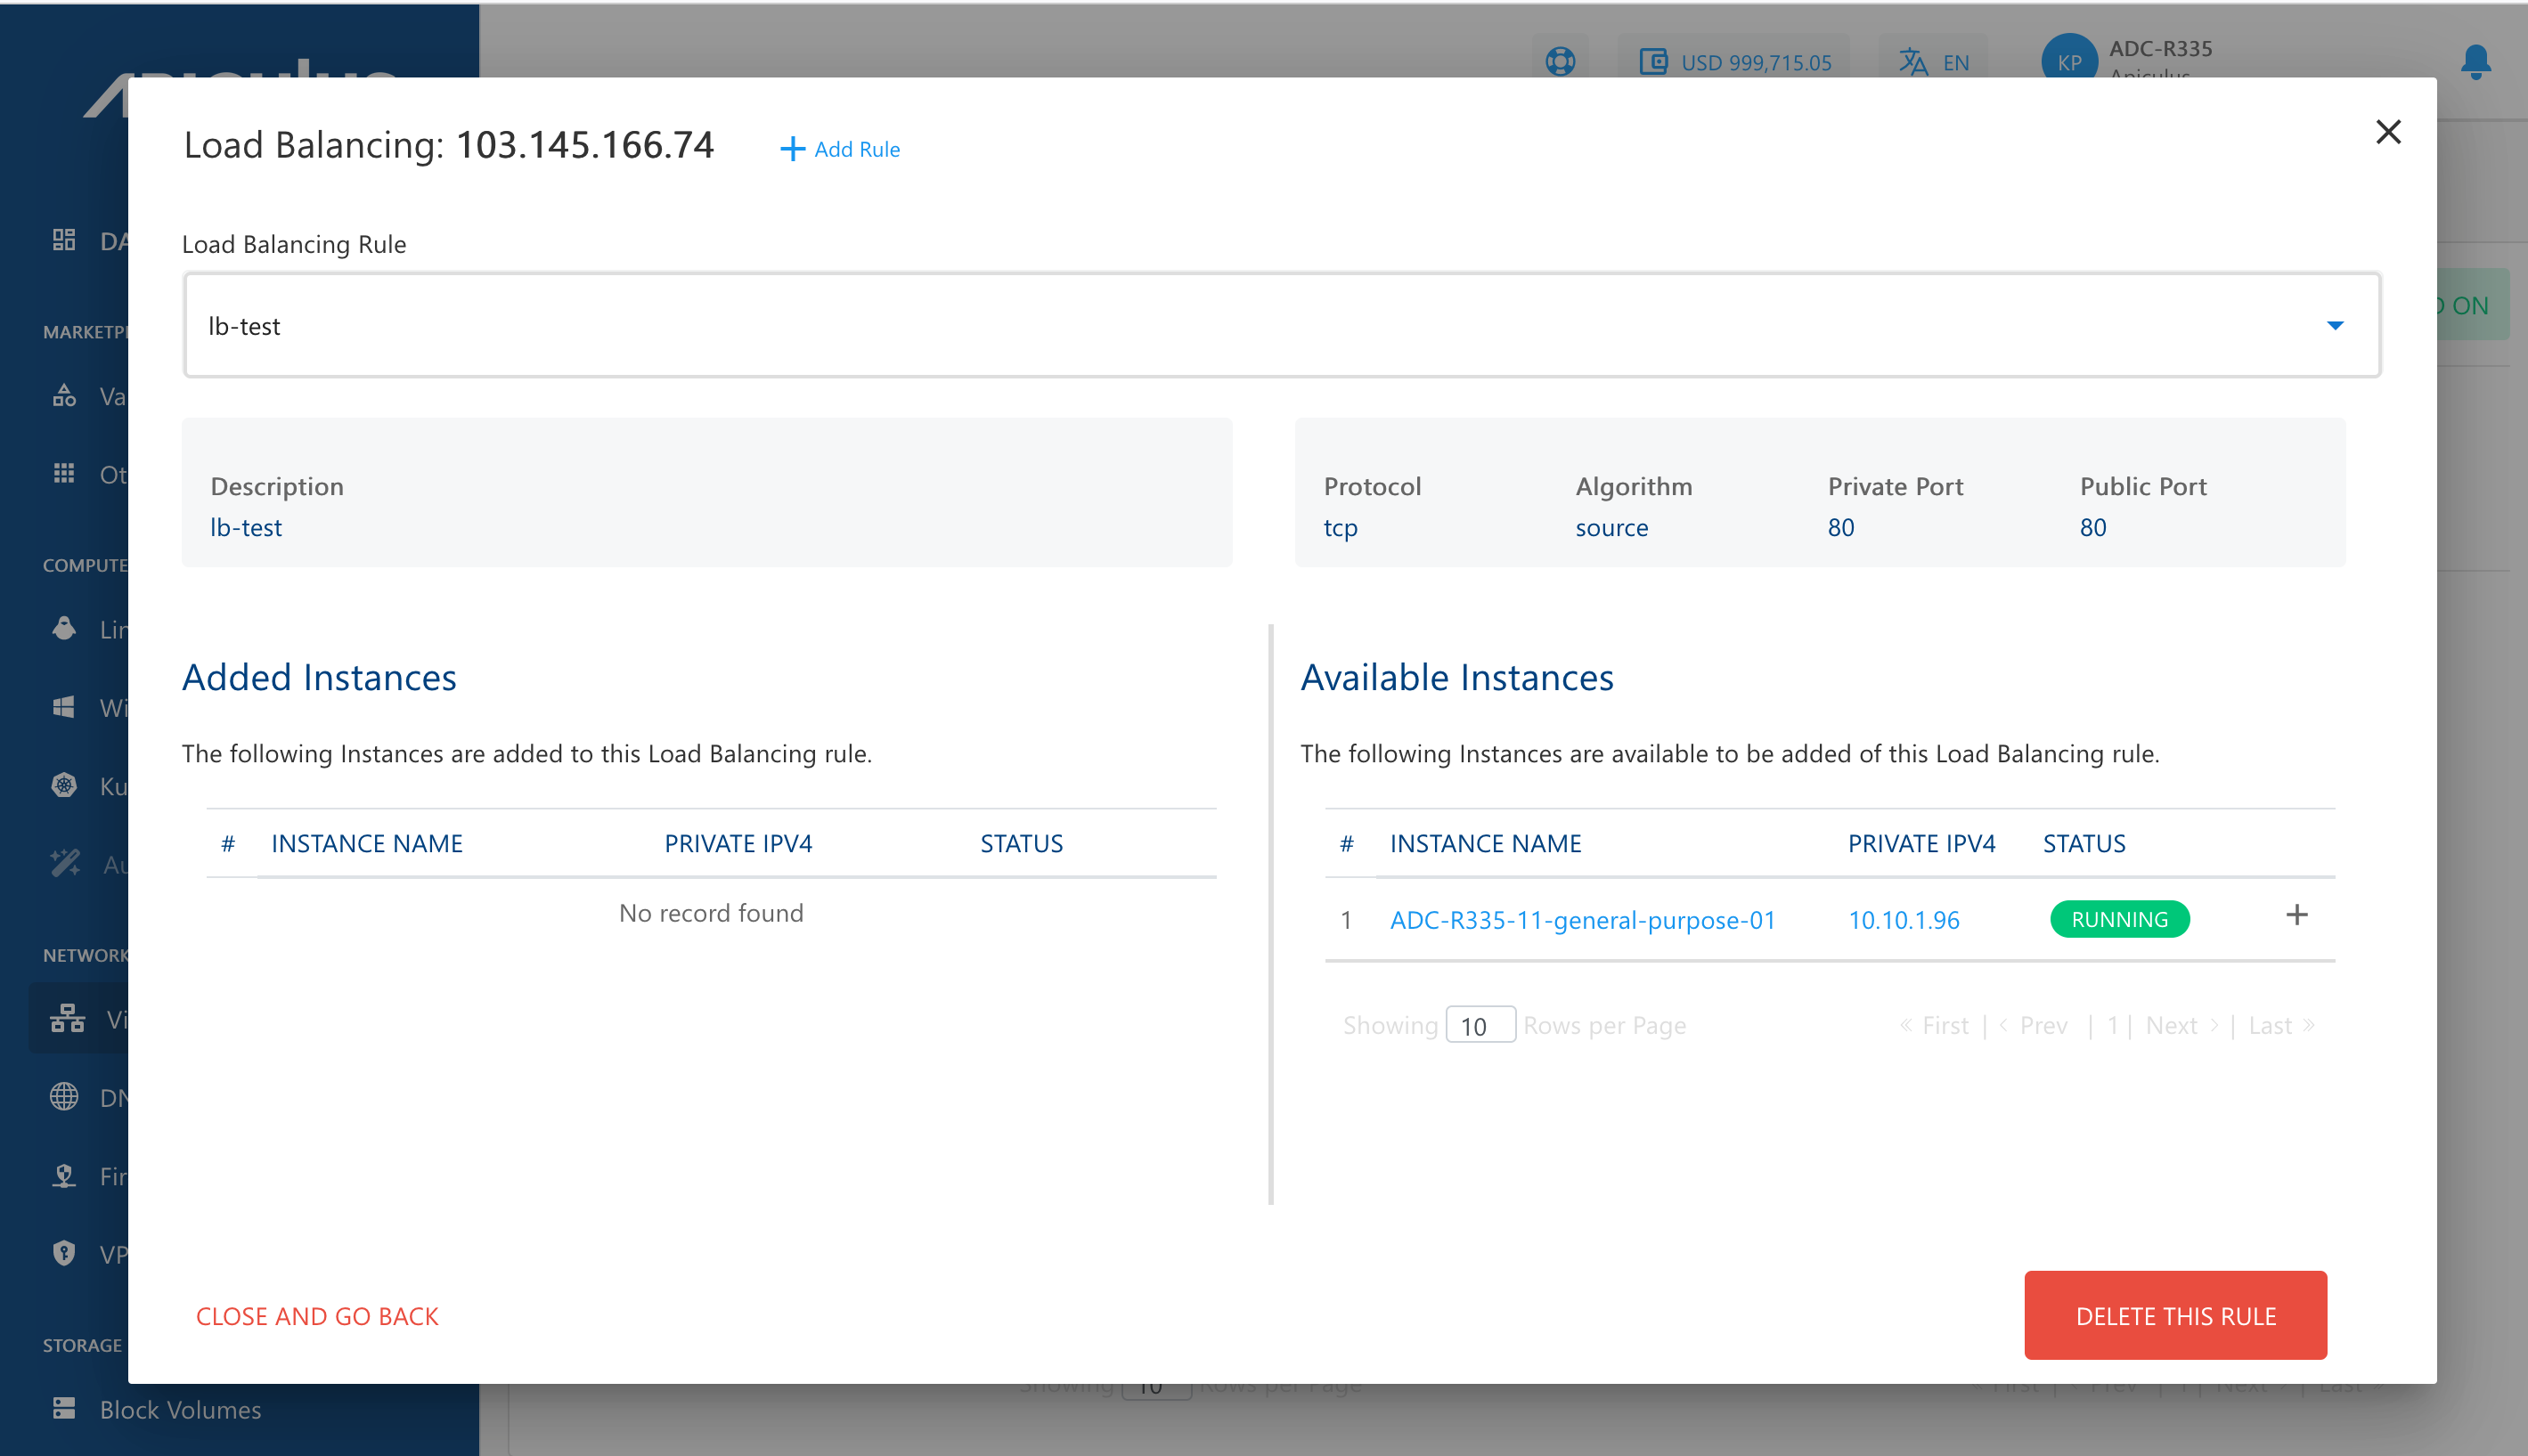Screen dimensions: 2528x1456
Task: Click the marketplace apps grid icon in sidebar
Action: coord(64,473)
